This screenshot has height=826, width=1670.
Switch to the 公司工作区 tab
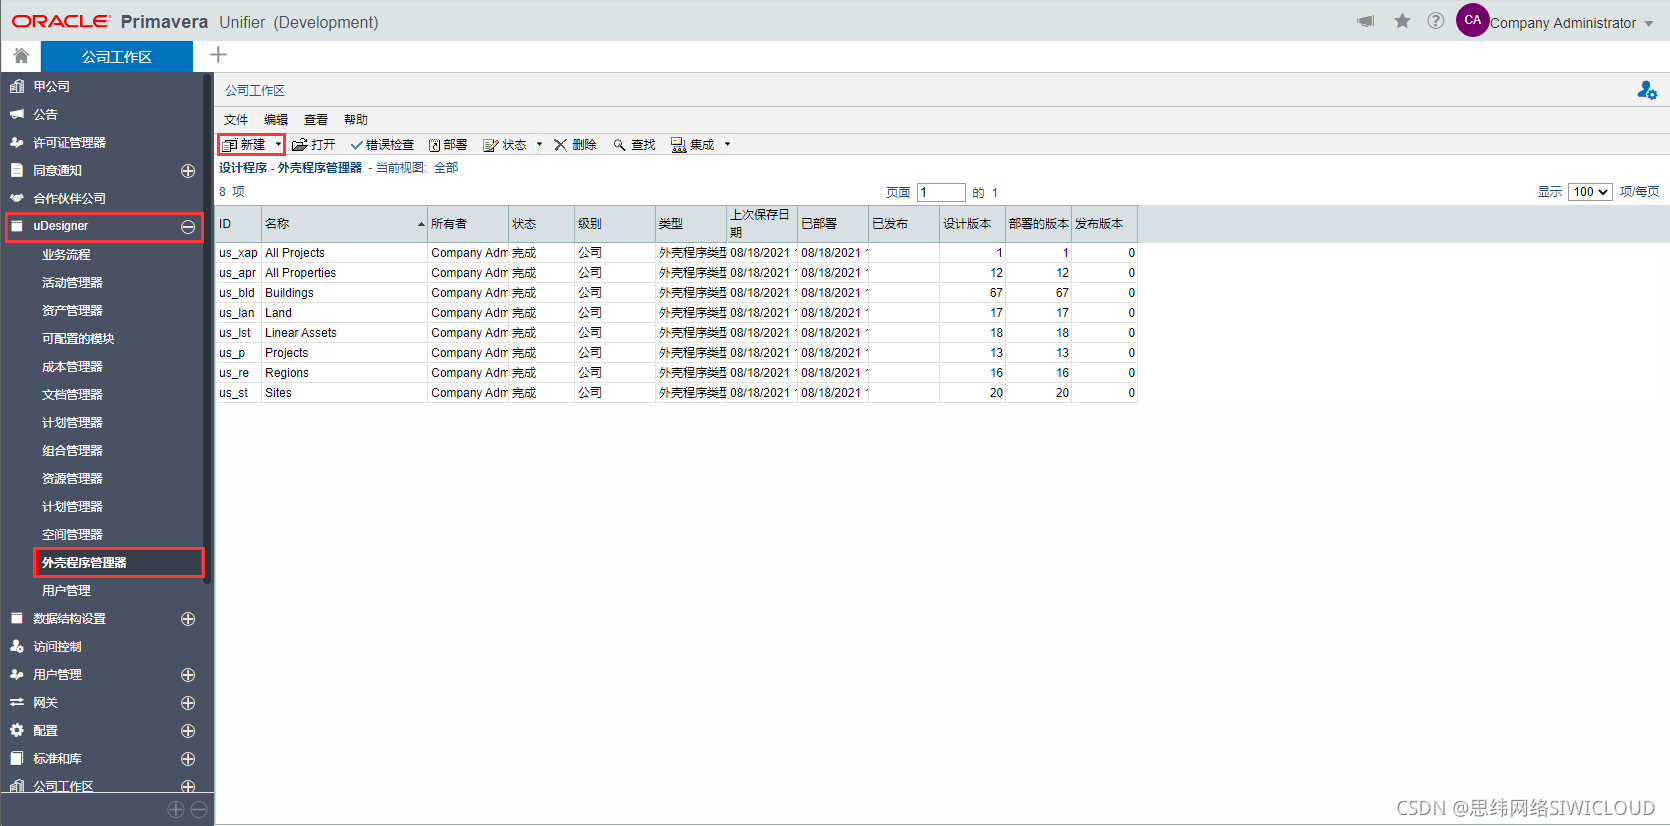click(x=117, y=57)
